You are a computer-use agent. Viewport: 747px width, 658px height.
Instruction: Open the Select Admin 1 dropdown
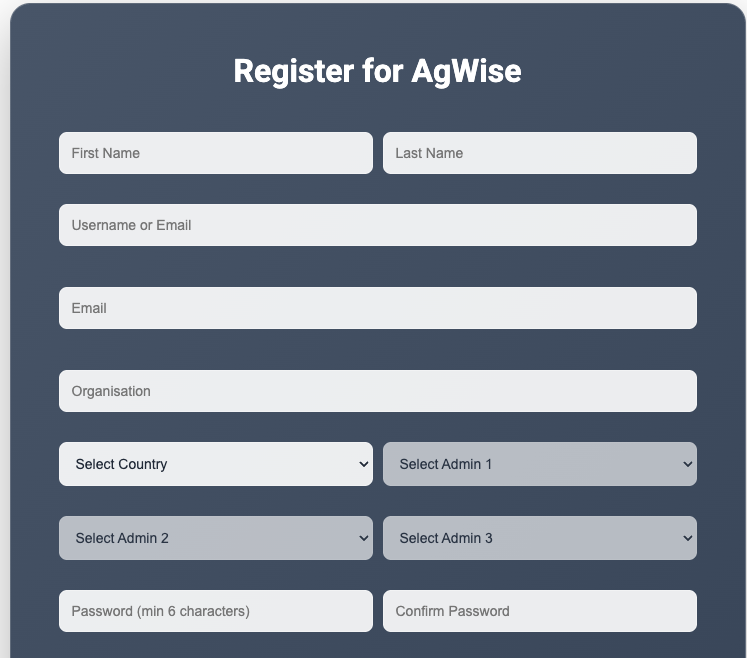coord(539,464)
